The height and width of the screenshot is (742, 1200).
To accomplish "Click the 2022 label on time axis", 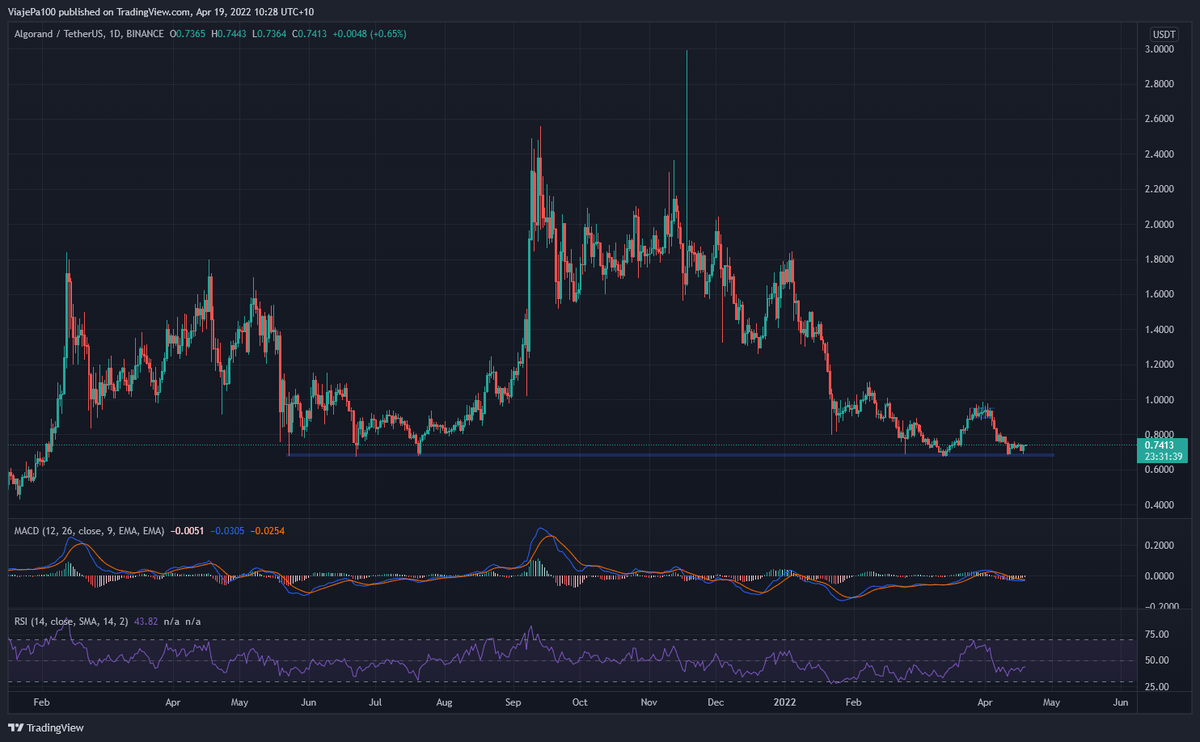I will [x=785, y=704].
